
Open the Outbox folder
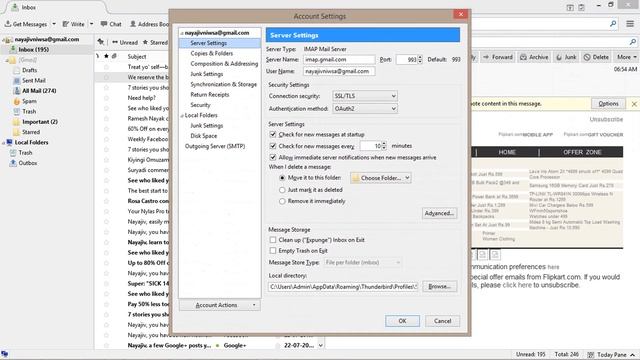click(28, 163)
